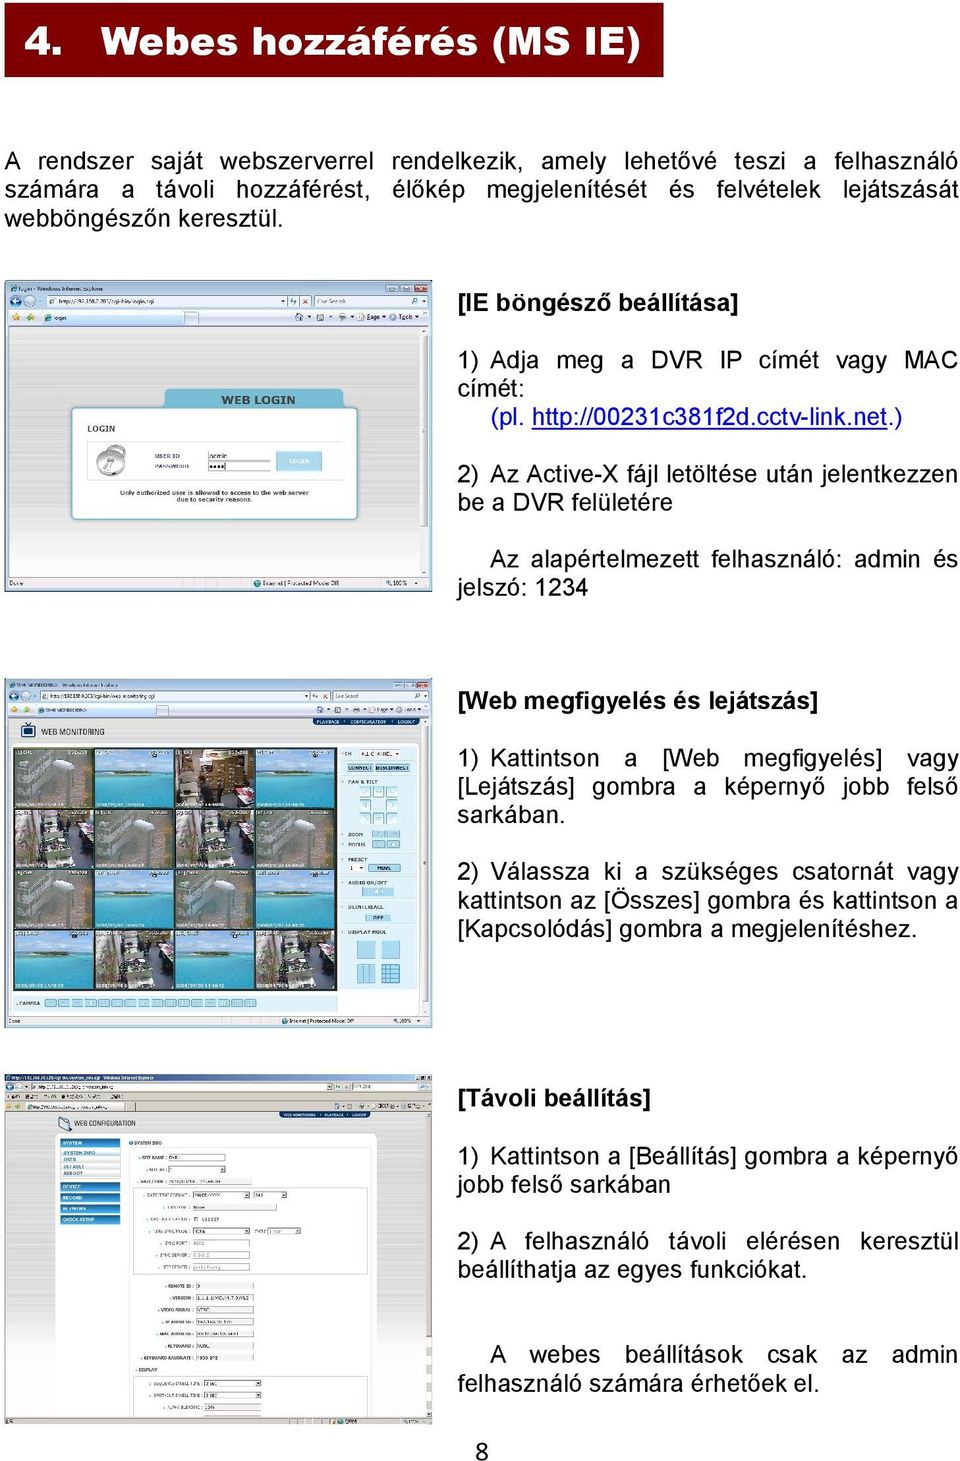Click home icon in login browser toolbar
Screen dimensions: 960x1461
pos(299,317)
